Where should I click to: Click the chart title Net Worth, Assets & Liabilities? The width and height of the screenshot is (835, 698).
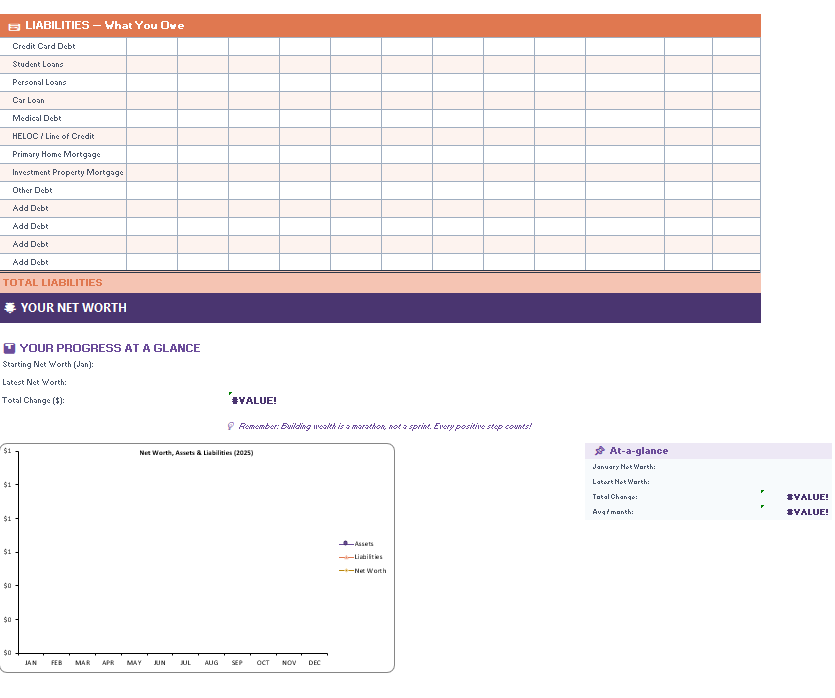point(199,451)
